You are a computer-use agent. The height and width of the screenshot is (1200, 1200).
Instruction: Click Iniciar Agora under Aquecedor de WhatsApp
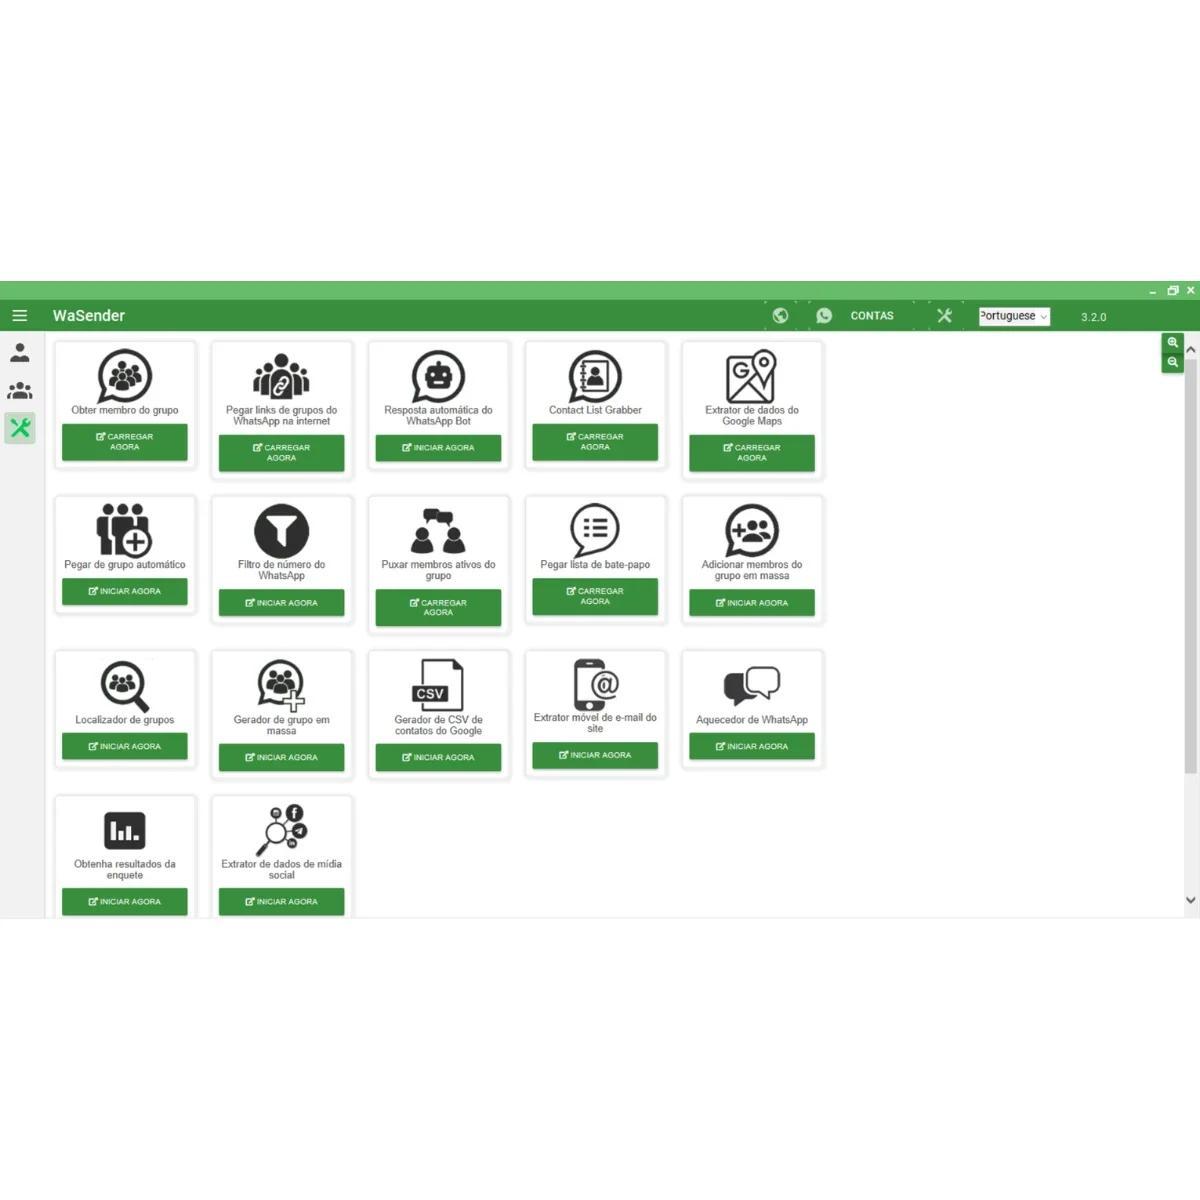[752, 746]
